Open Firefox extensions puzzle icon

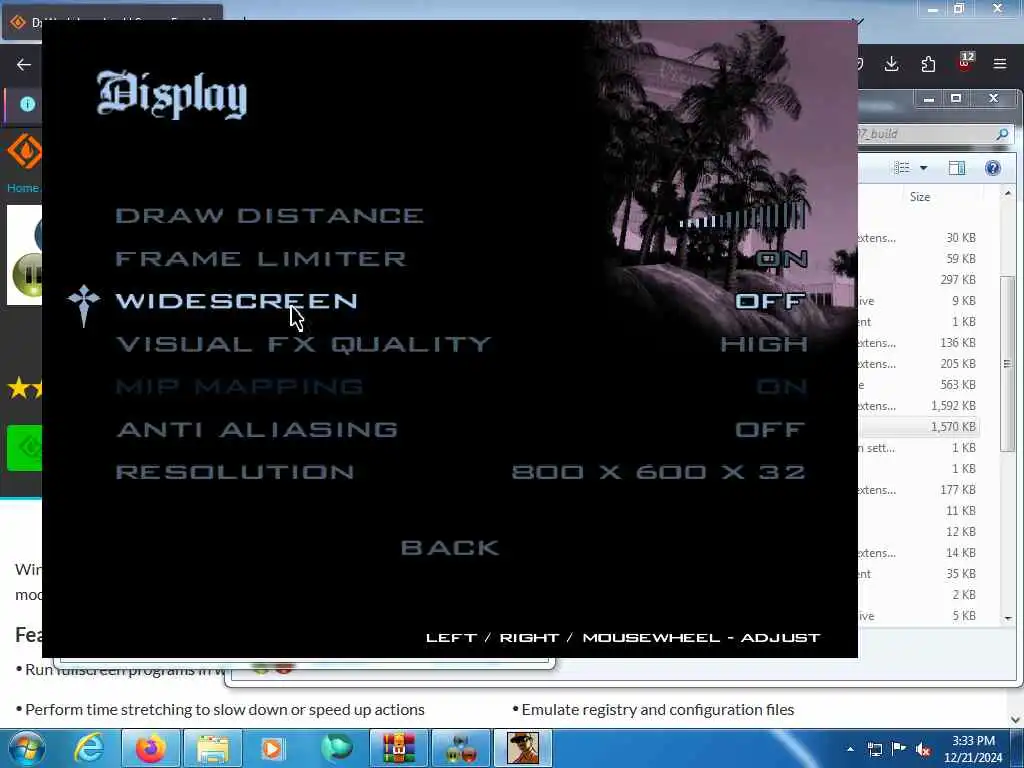pyautogui.click(x=928, y=63)
